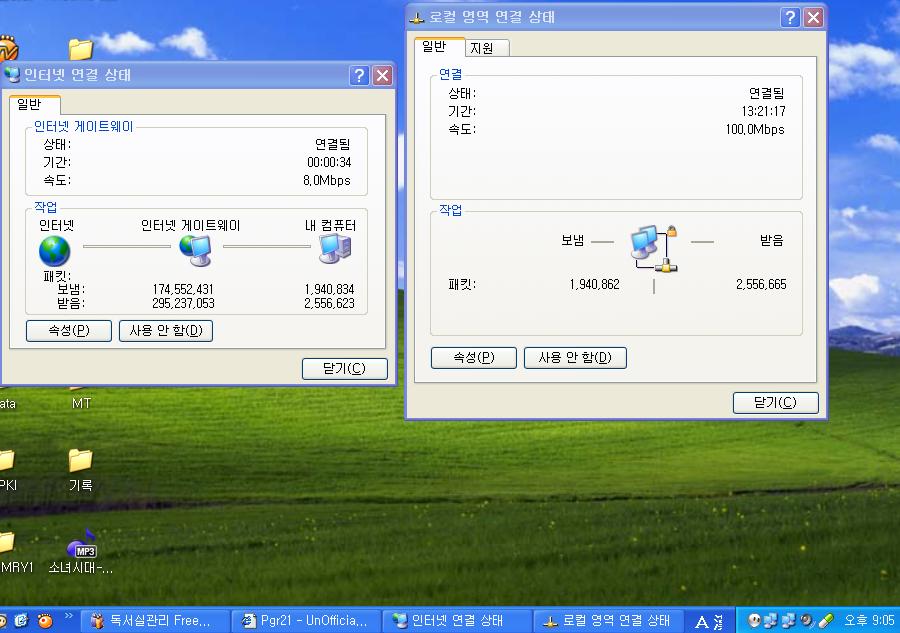Click my computer received packets 2,556,623
Screen dimensions: 900x633
(x=329, y=303)
